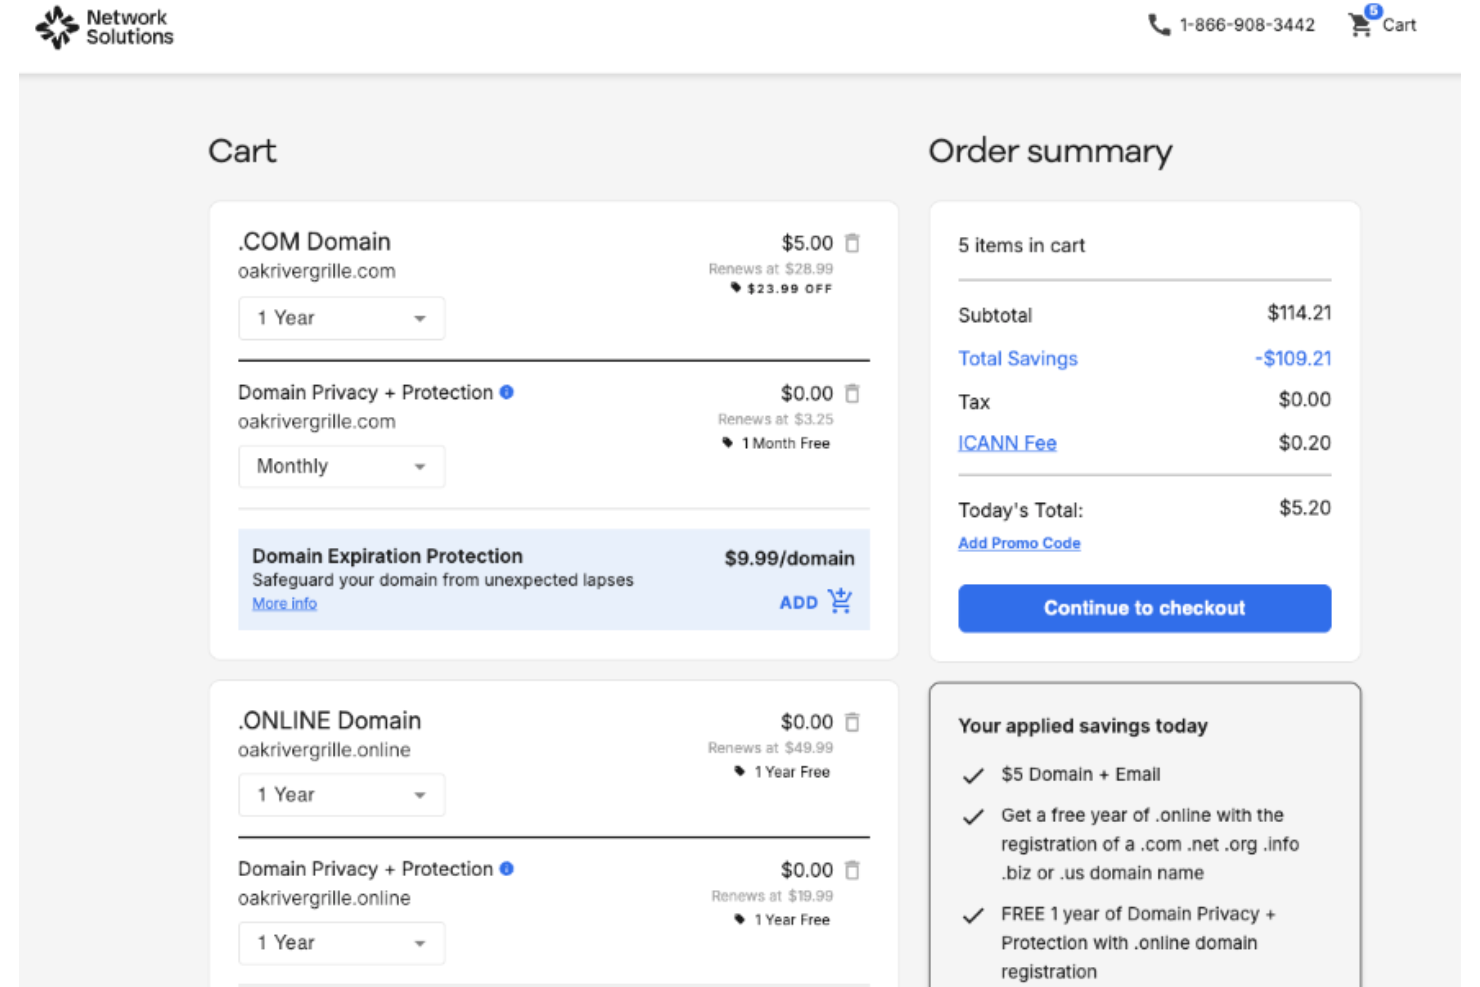
Task: Click Add Promo Code
Action: (x=1019, y=543)
